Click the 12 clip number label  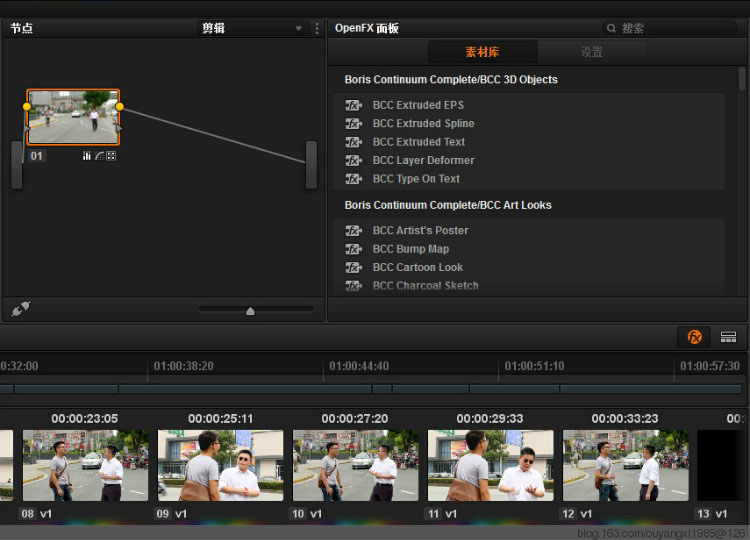[x=568, y=514]
